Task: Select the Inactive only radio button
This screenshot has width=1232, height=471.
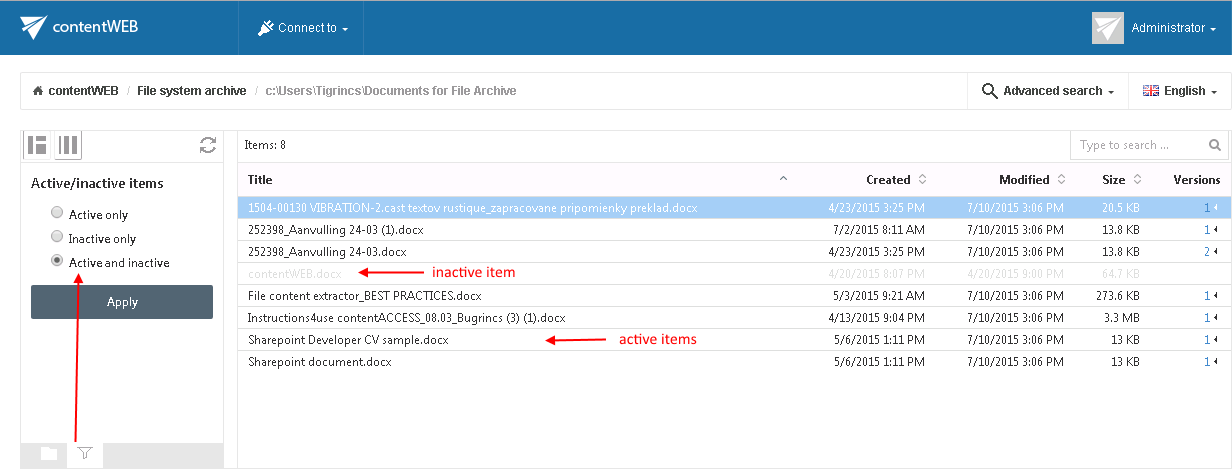Action: click(57, 237)
